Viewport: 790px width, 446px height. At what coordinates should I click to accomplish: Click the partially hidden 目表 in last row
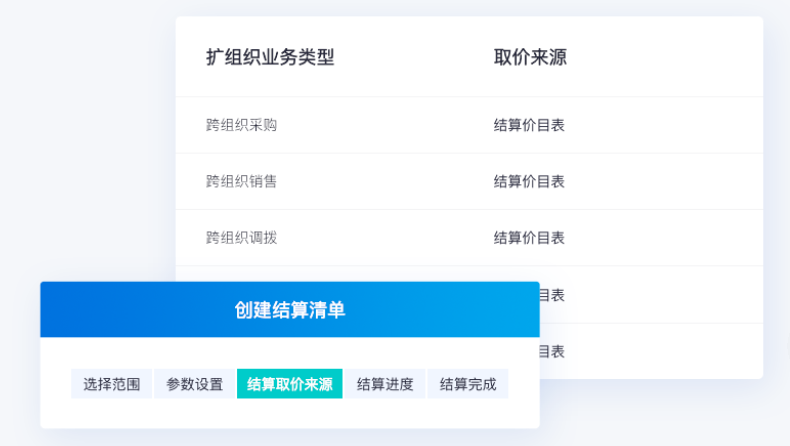click(x=552, y=351)
